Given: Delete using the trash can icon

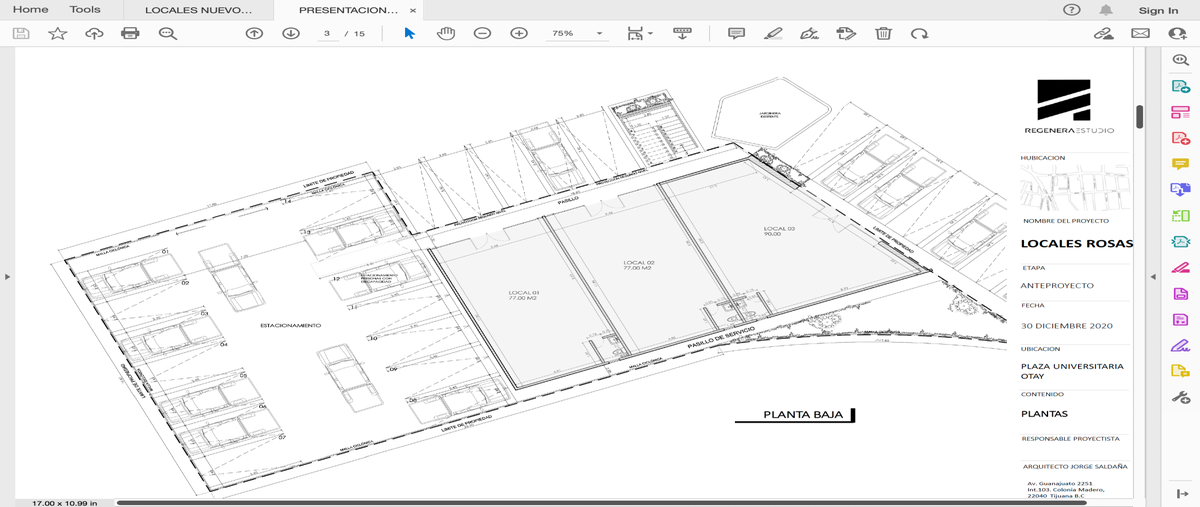Looking at the screenshot, I should point(883,33).
